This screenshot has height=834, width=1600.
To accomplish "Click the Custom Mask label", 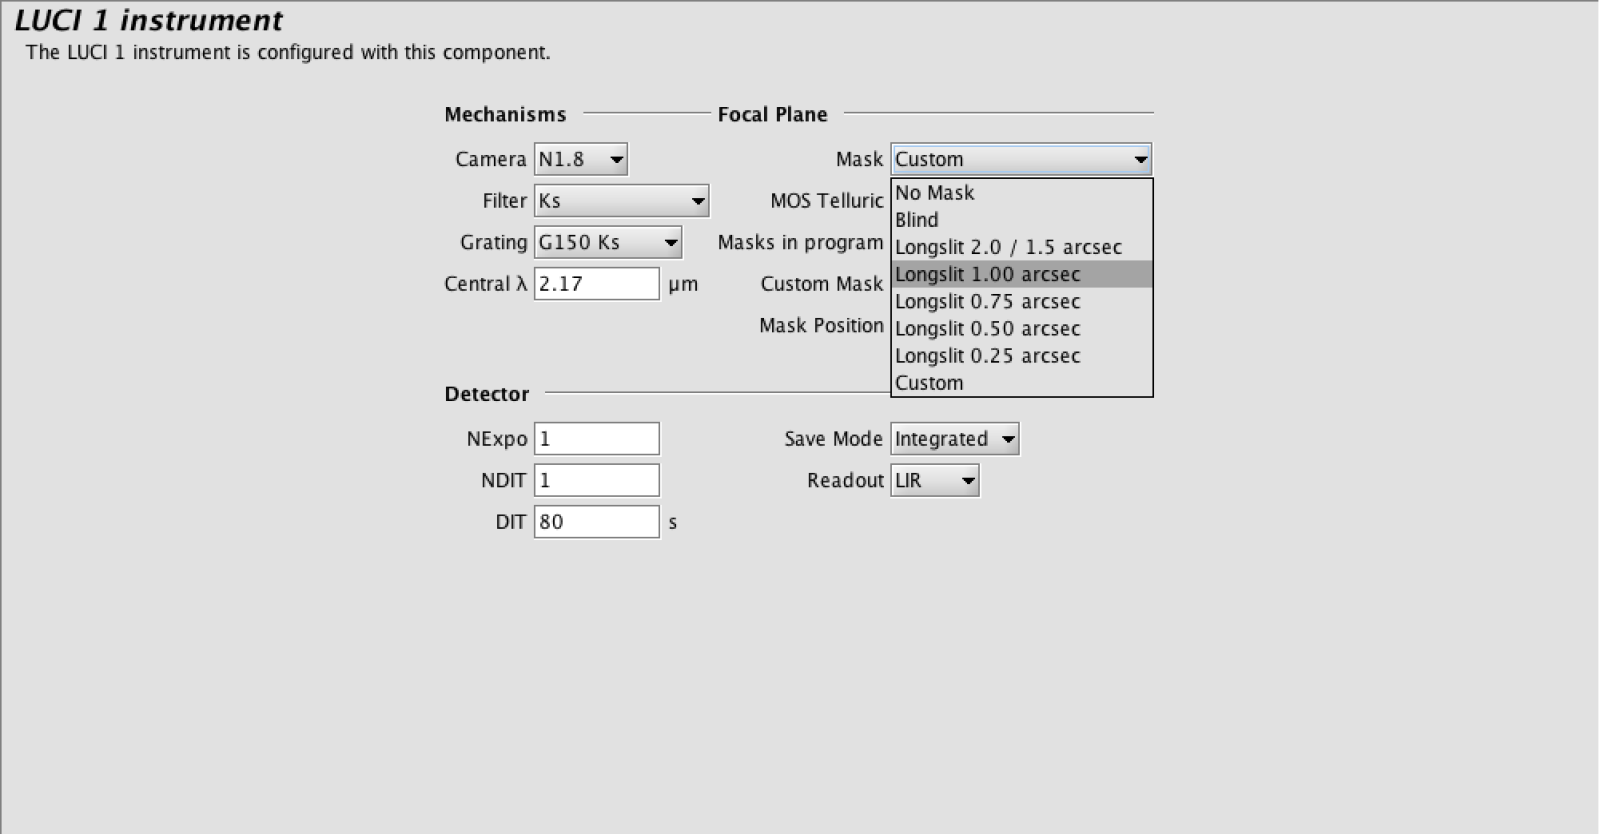I will [822, 284].
